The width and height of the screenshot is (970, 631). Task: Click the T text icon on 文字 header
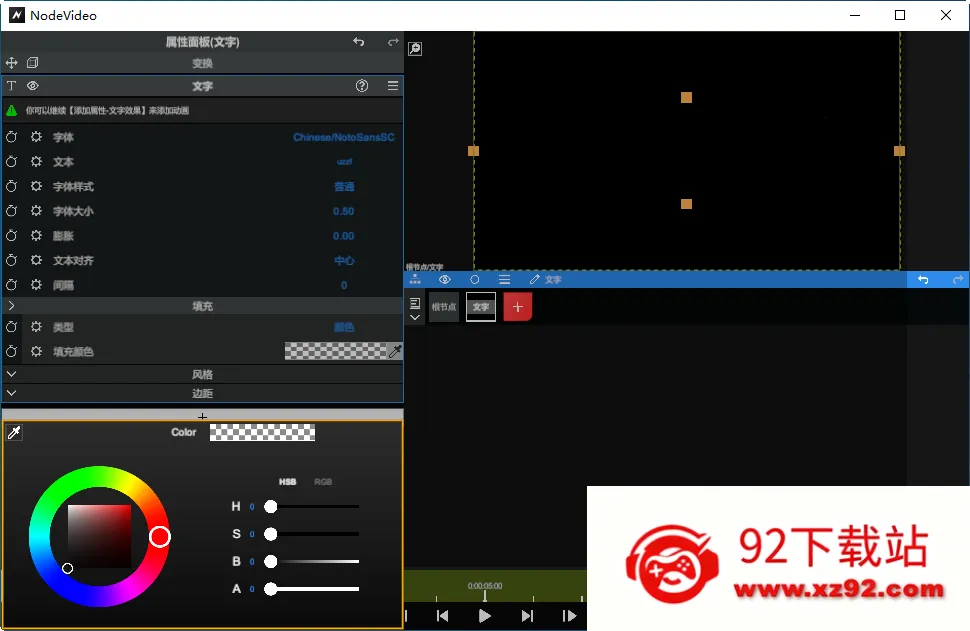(11, 86)
